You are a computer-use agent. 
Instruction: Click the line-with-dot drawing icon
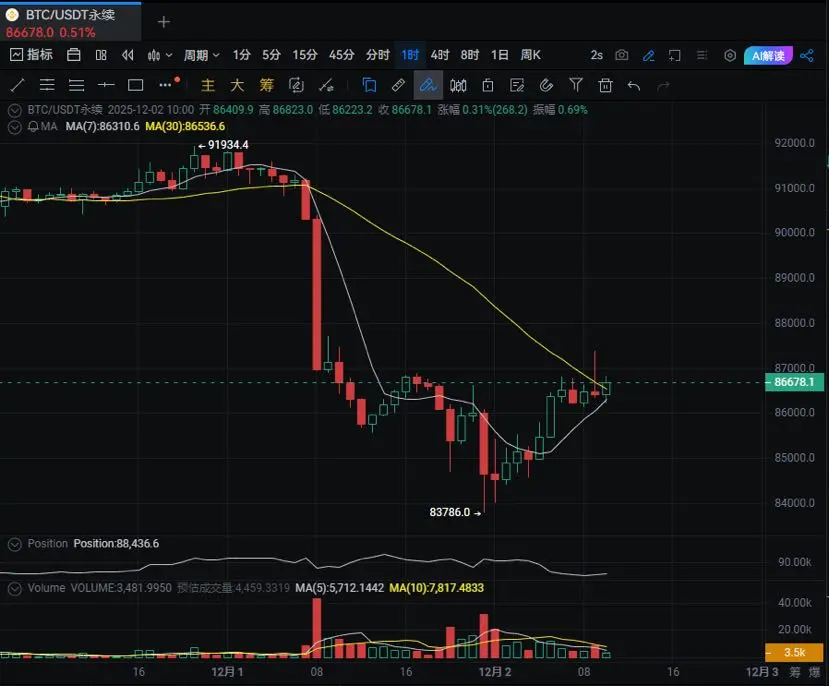pos(326,85)
